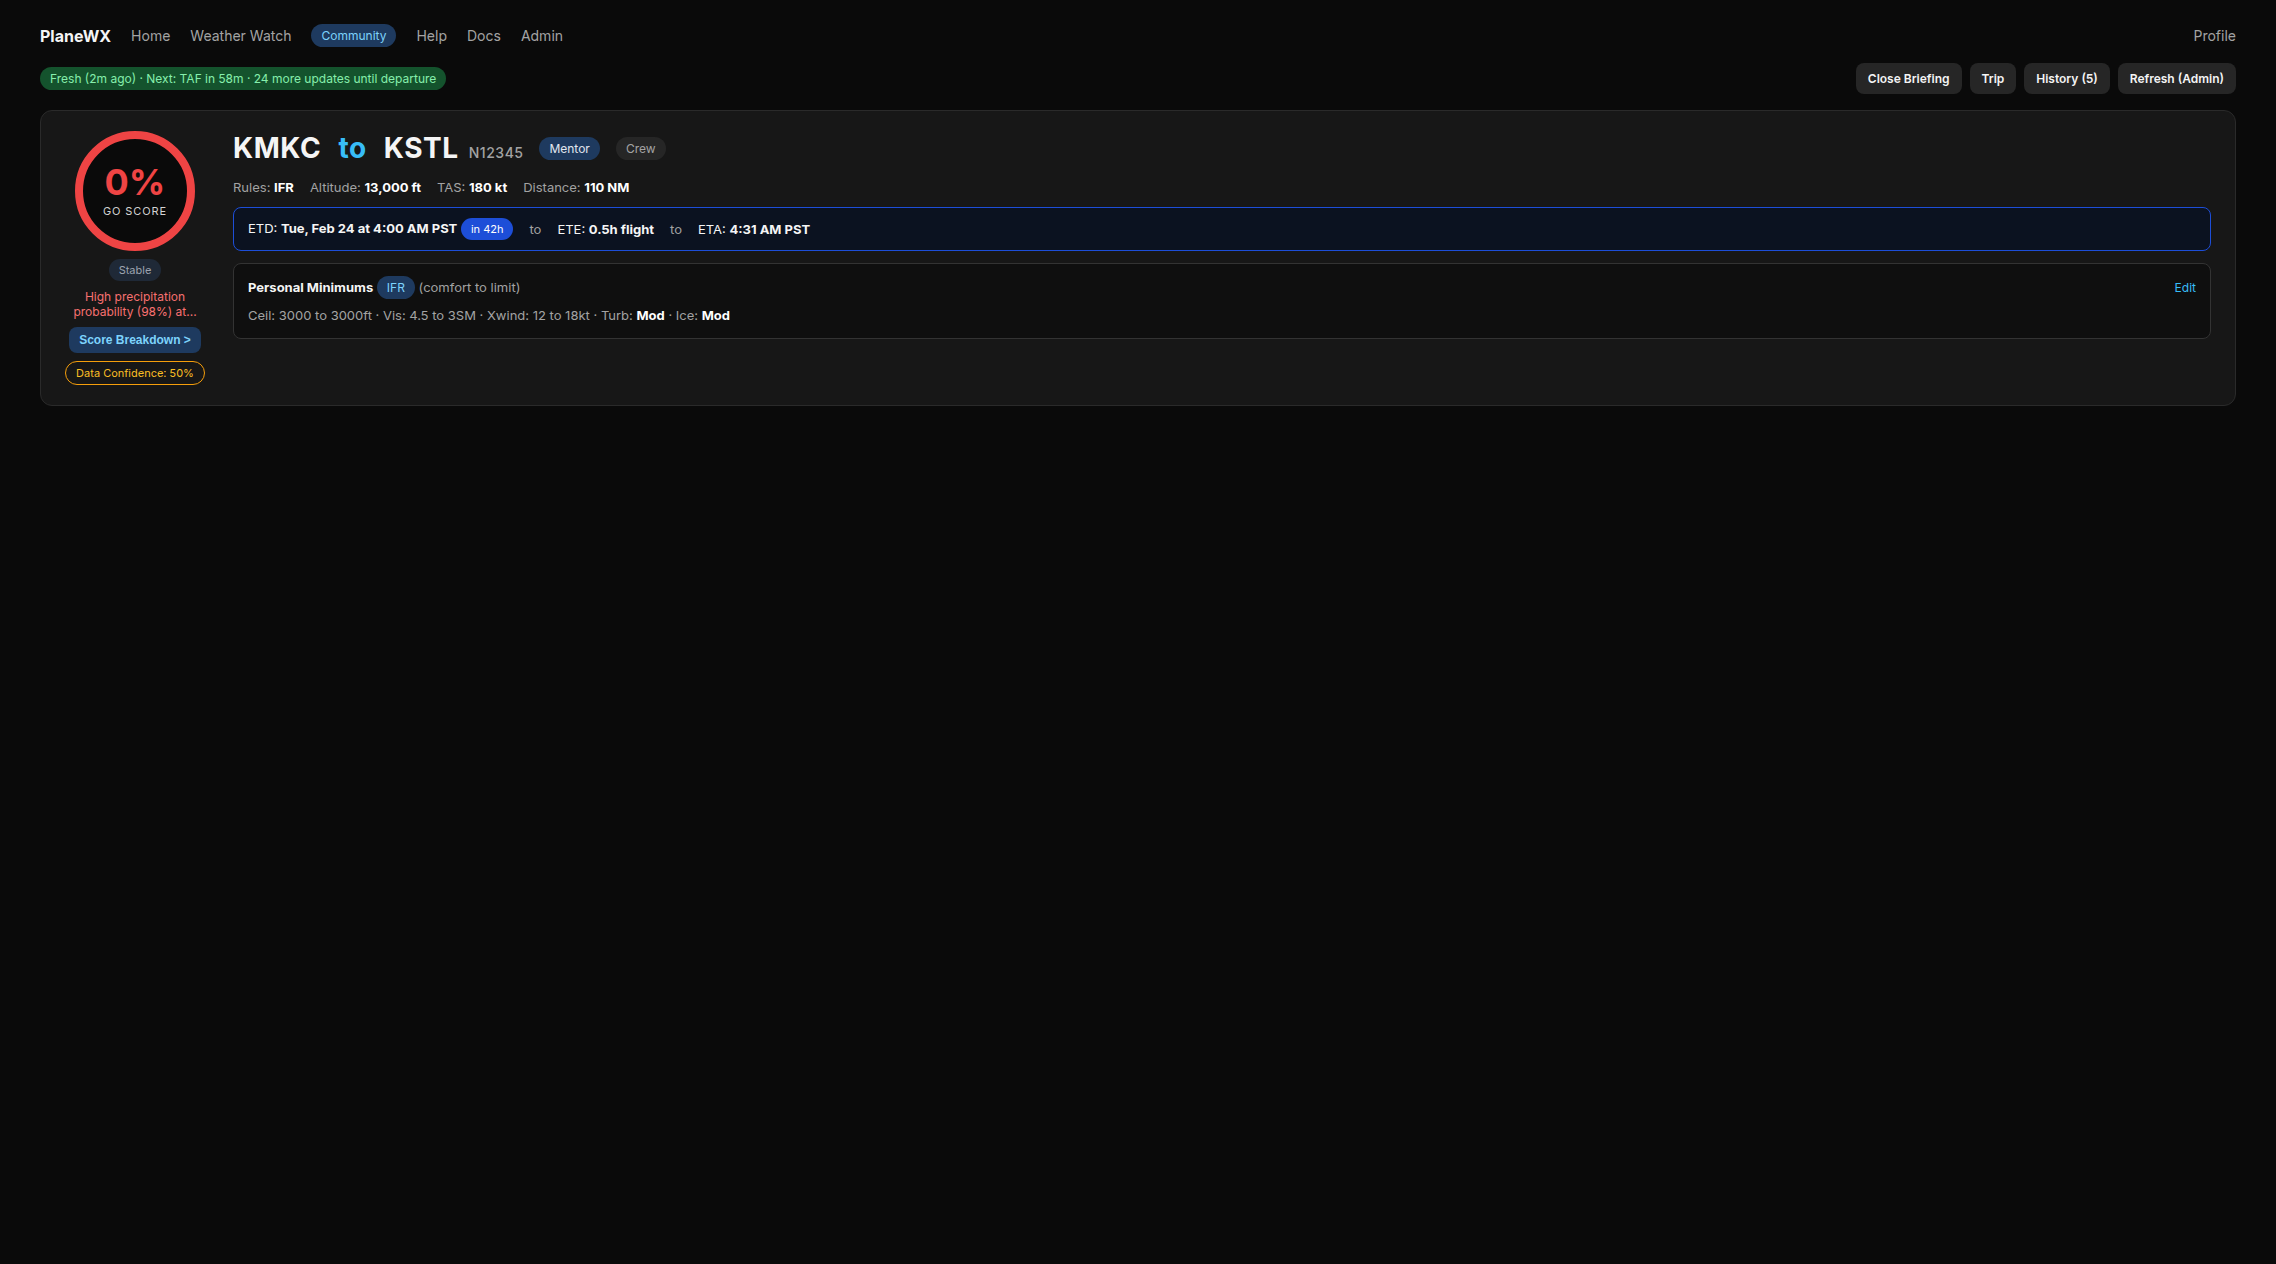Viewport: 2276px width, 1264px height.
Task: Click the Vis: 4.5 to 3SM minimum
Action: [x=429, y=316]
